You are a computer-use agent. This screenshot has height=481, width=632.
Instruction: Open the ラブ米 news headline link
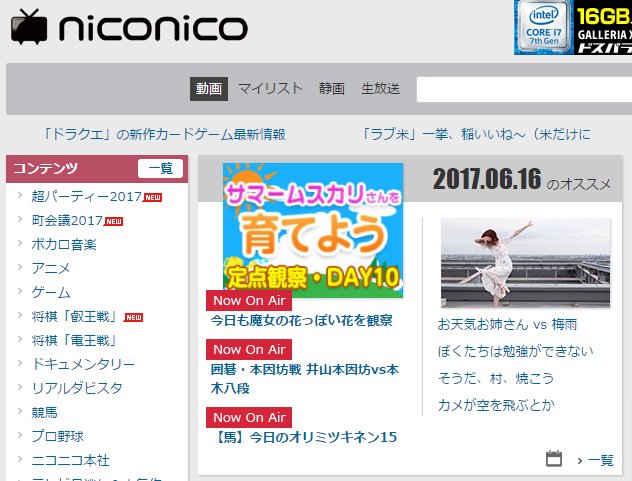pos(476,134)
